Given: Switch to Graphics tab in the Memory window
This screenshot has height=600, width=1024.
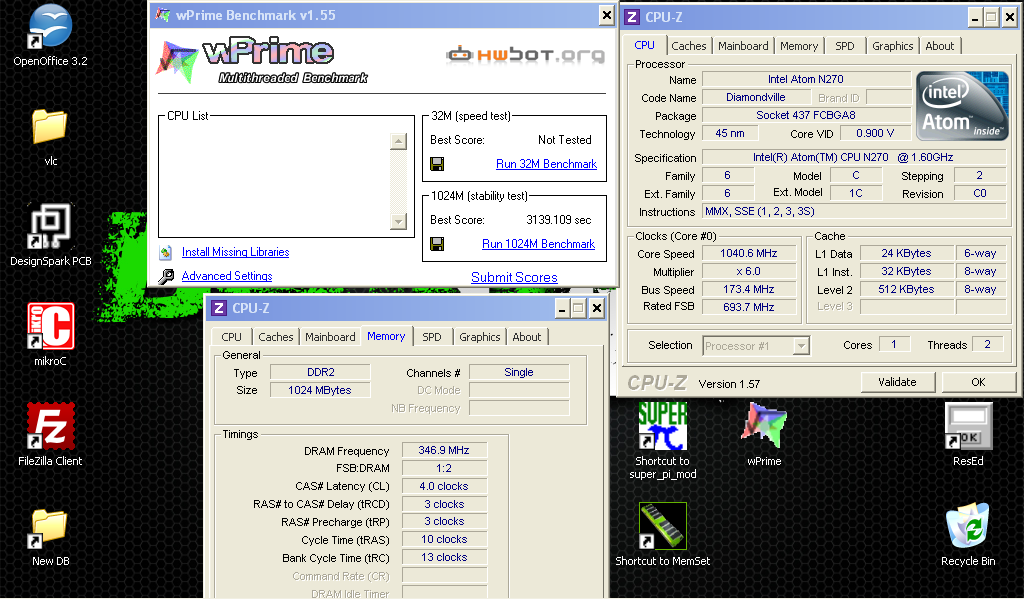Looking at the screenshot, I should coord(479,337).
